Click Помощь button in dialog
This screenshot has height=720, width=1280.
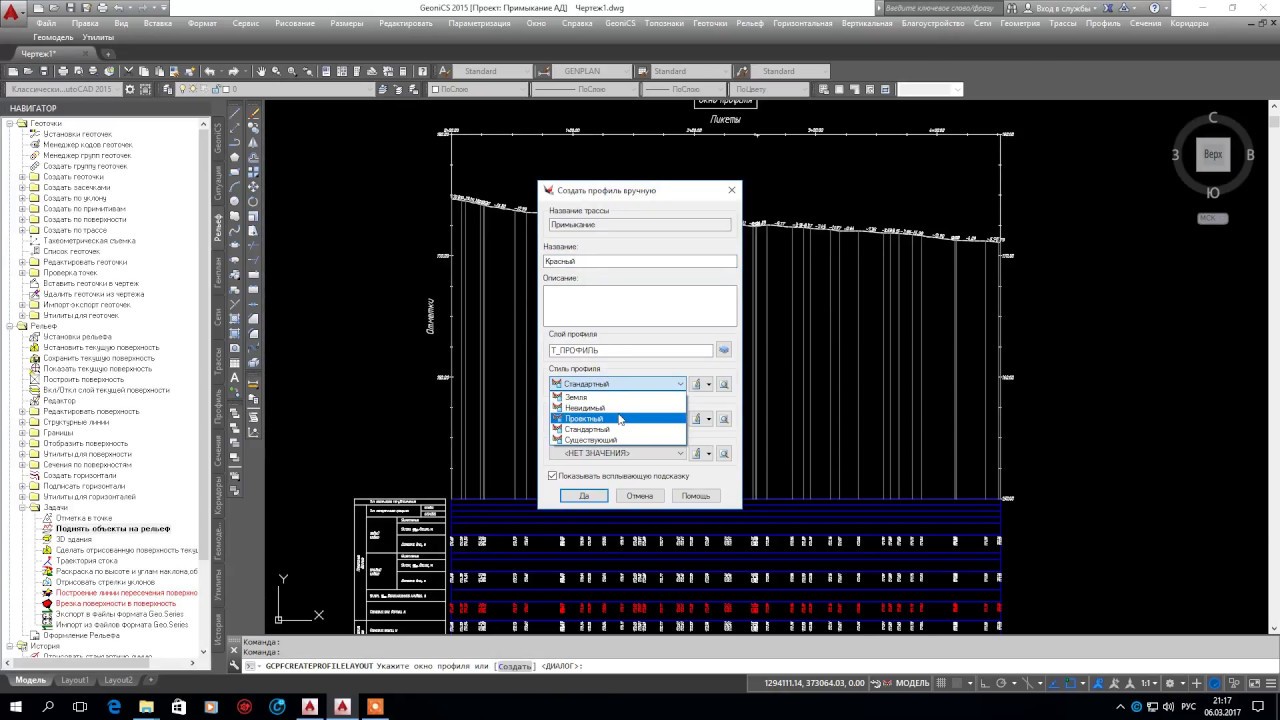[696, 496]
